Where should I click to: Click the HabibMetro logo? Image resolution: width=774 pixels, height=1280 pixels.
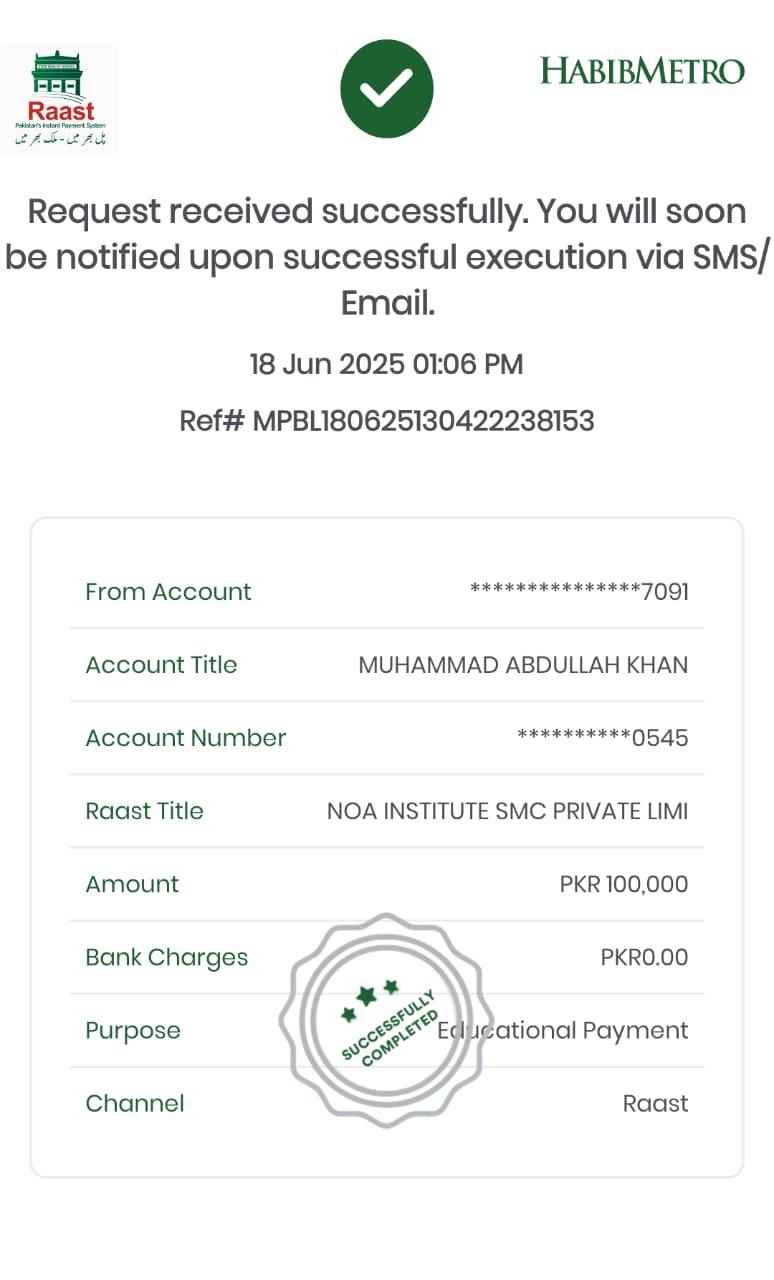pyautogui.click(x=642, y=71)
